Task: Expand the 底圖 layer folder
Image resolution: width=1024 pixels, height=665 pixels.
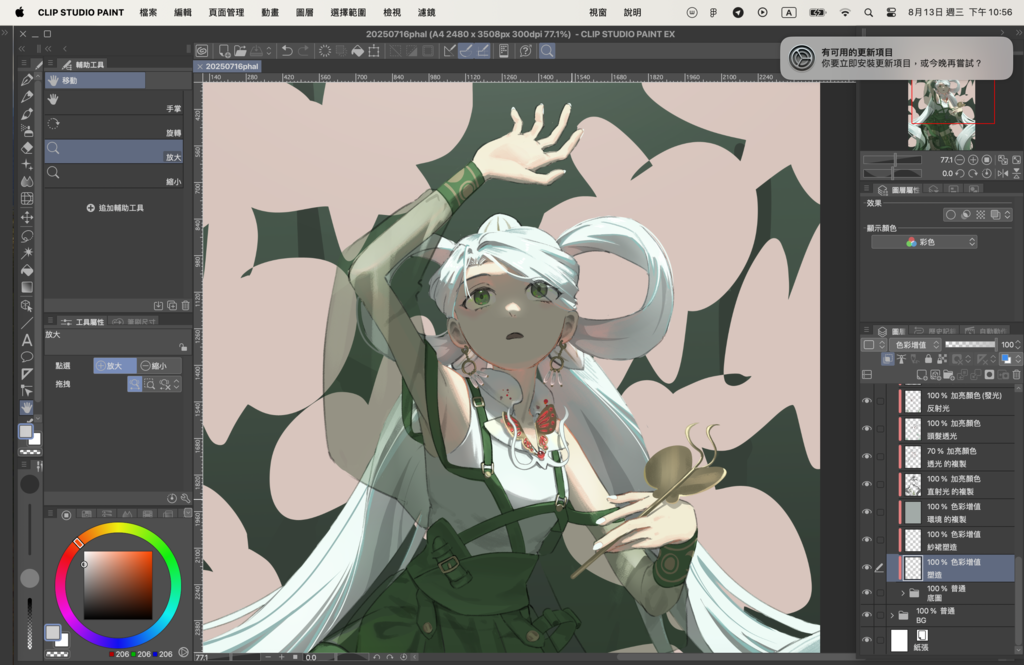Action: (x=903, y=593)
